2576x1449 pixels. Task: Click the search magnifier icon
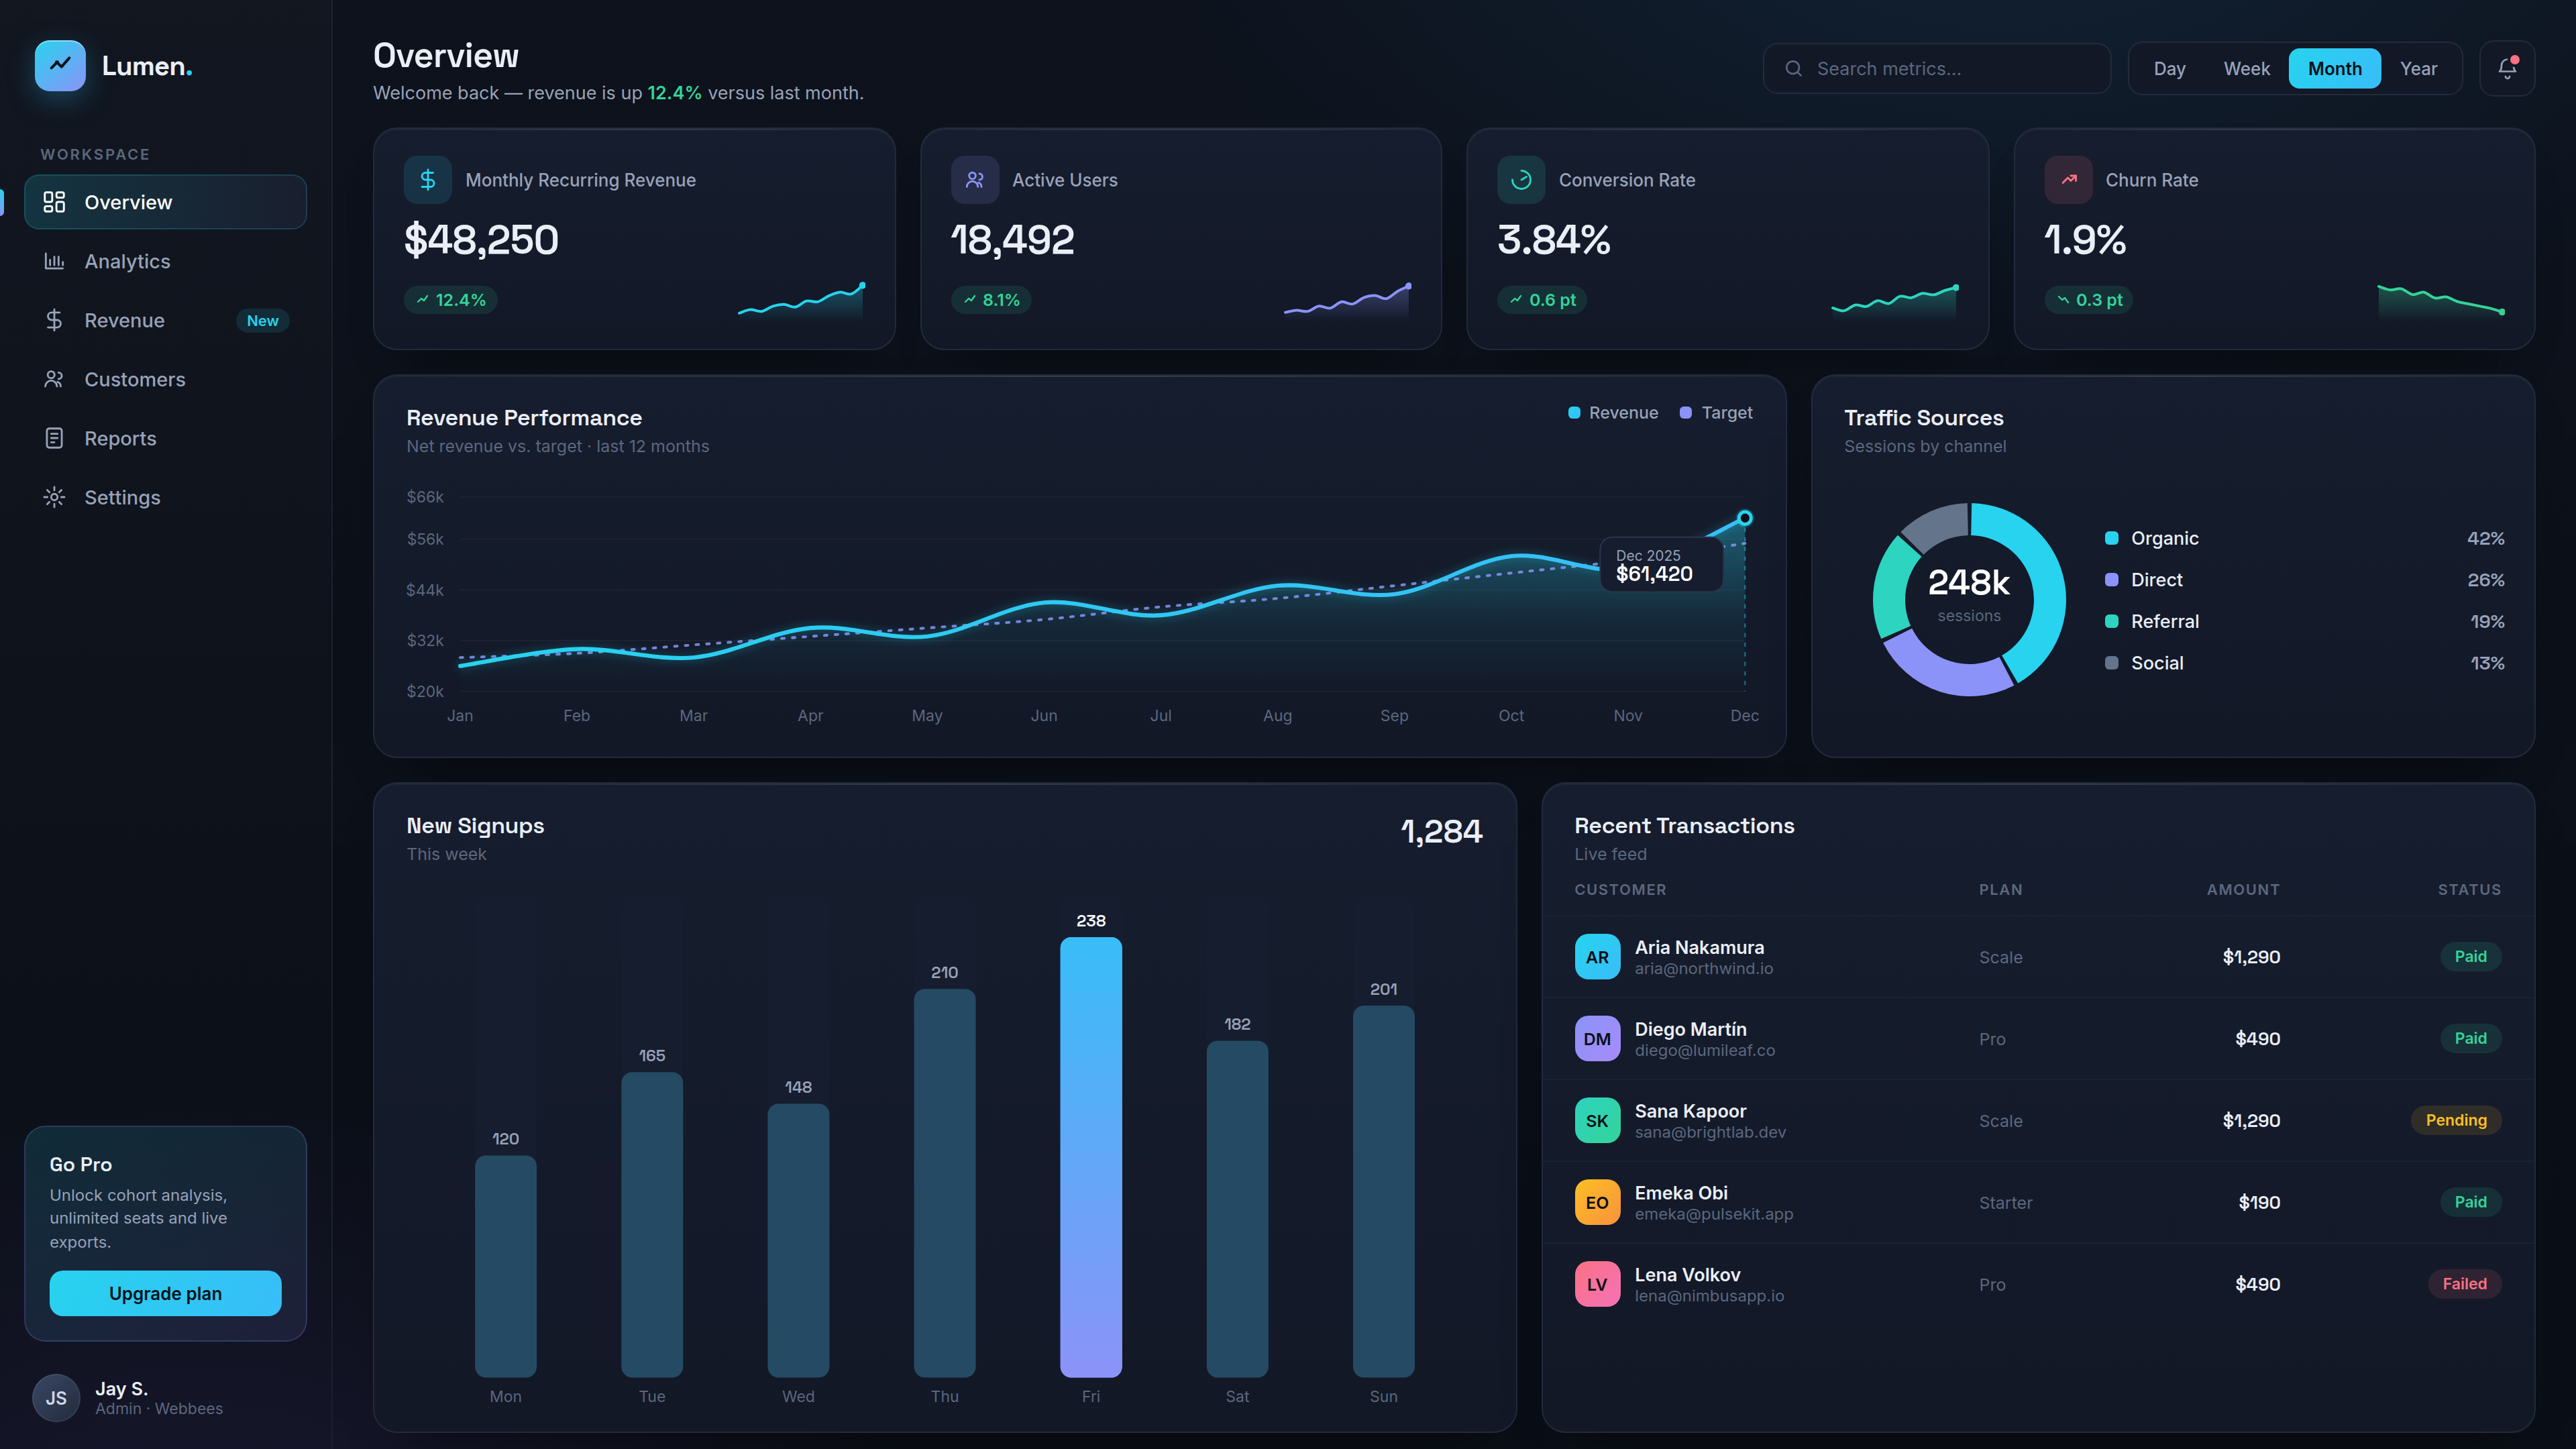pyautogui.click(x=1794, y=69)
